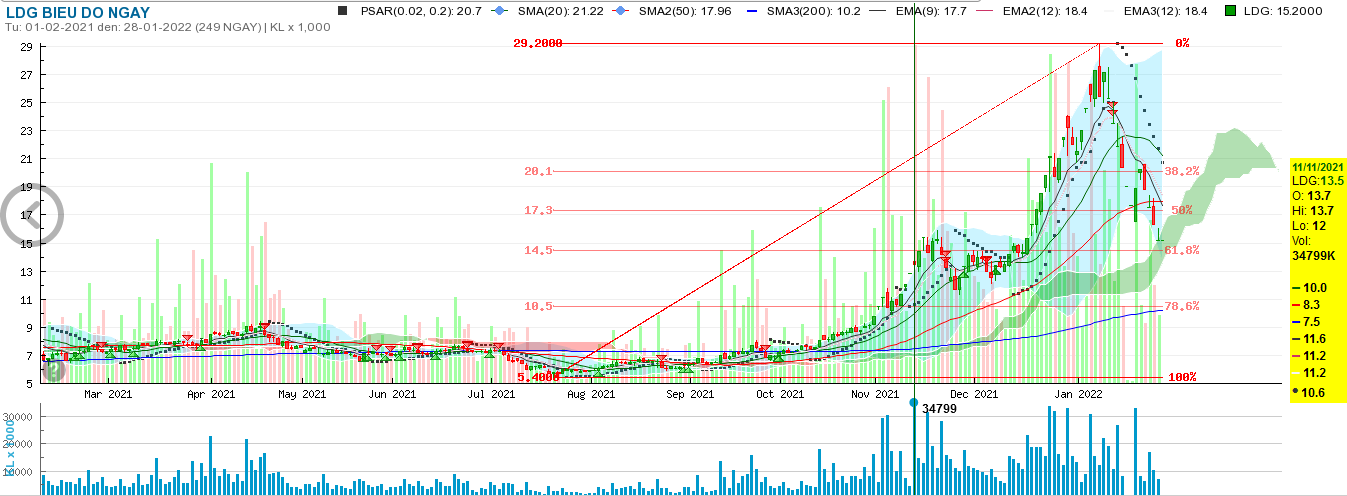Open the green question mark help icon
1347x496 pixels.
(x=54, y=369)
